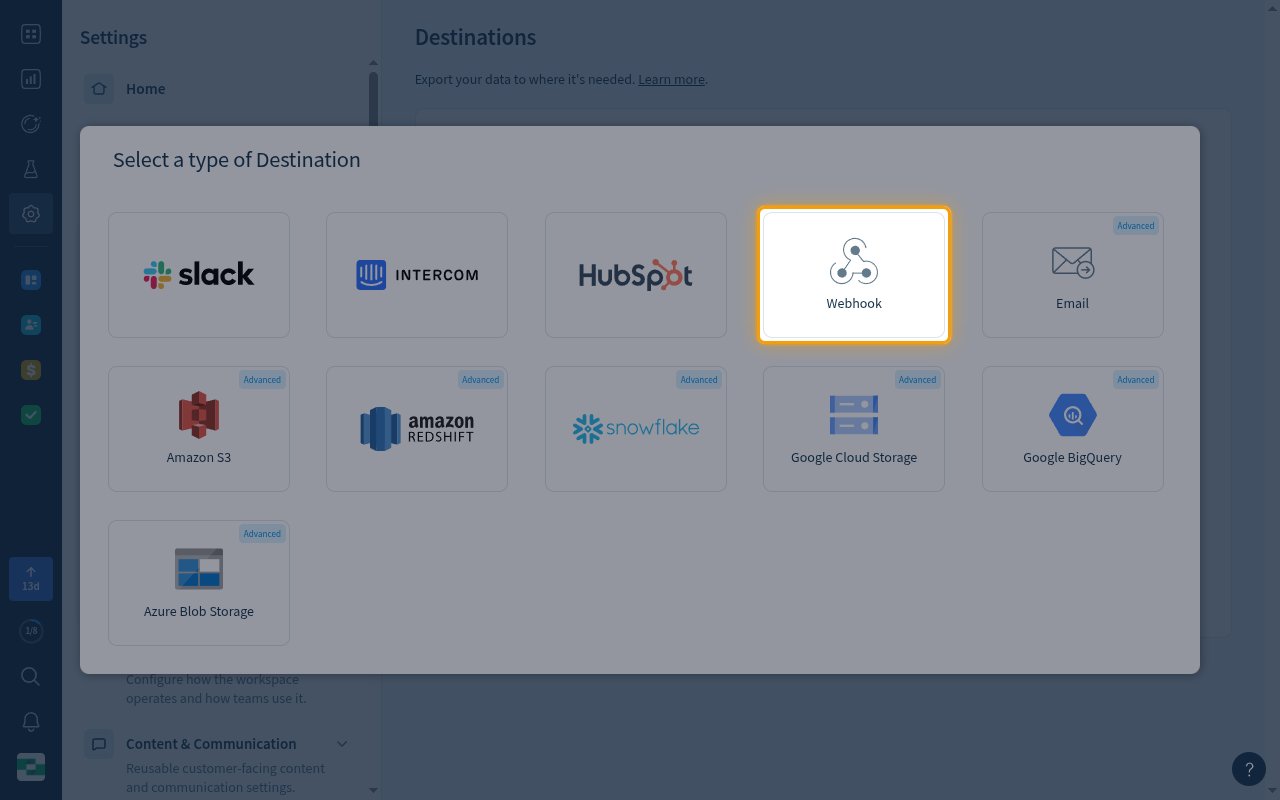Choose Google Cloud Storage destination

[x=854, y=429]
